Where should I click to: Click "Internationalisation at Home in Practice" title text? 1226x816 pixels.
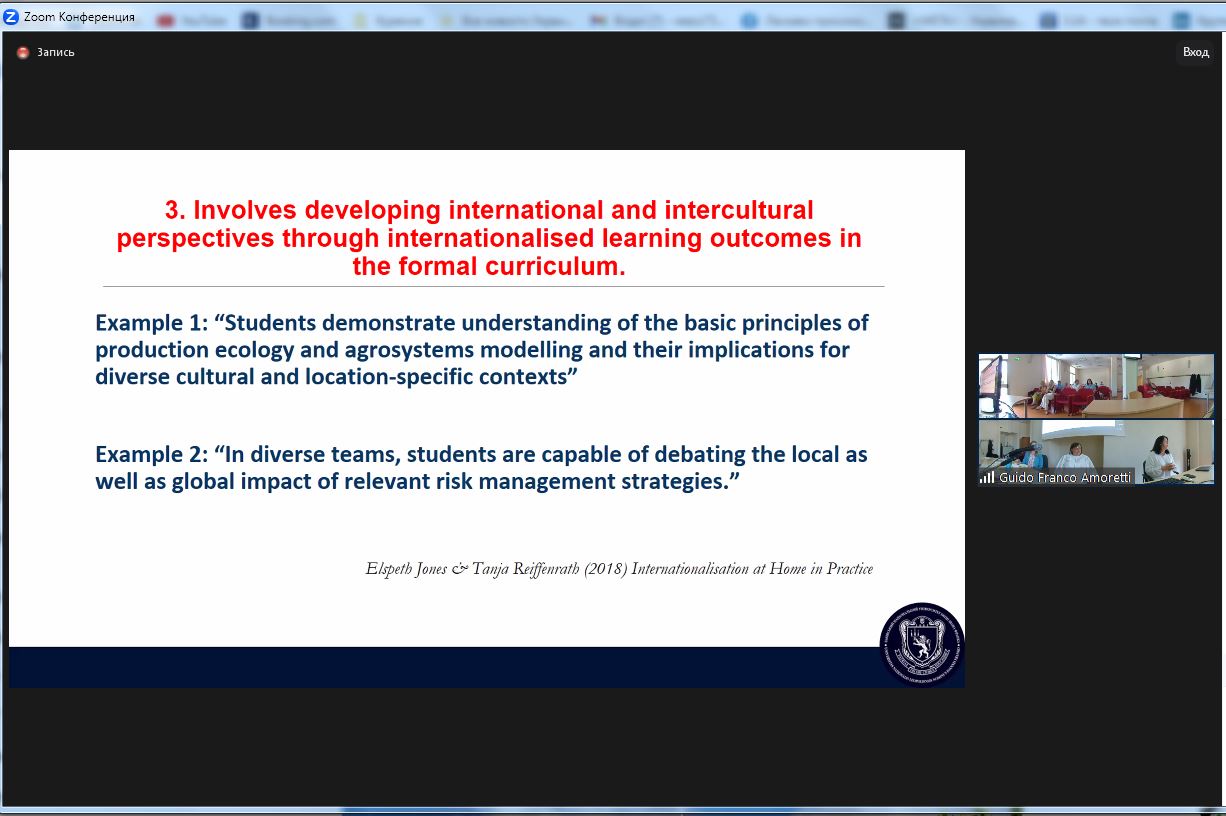[x=745, y=569]
